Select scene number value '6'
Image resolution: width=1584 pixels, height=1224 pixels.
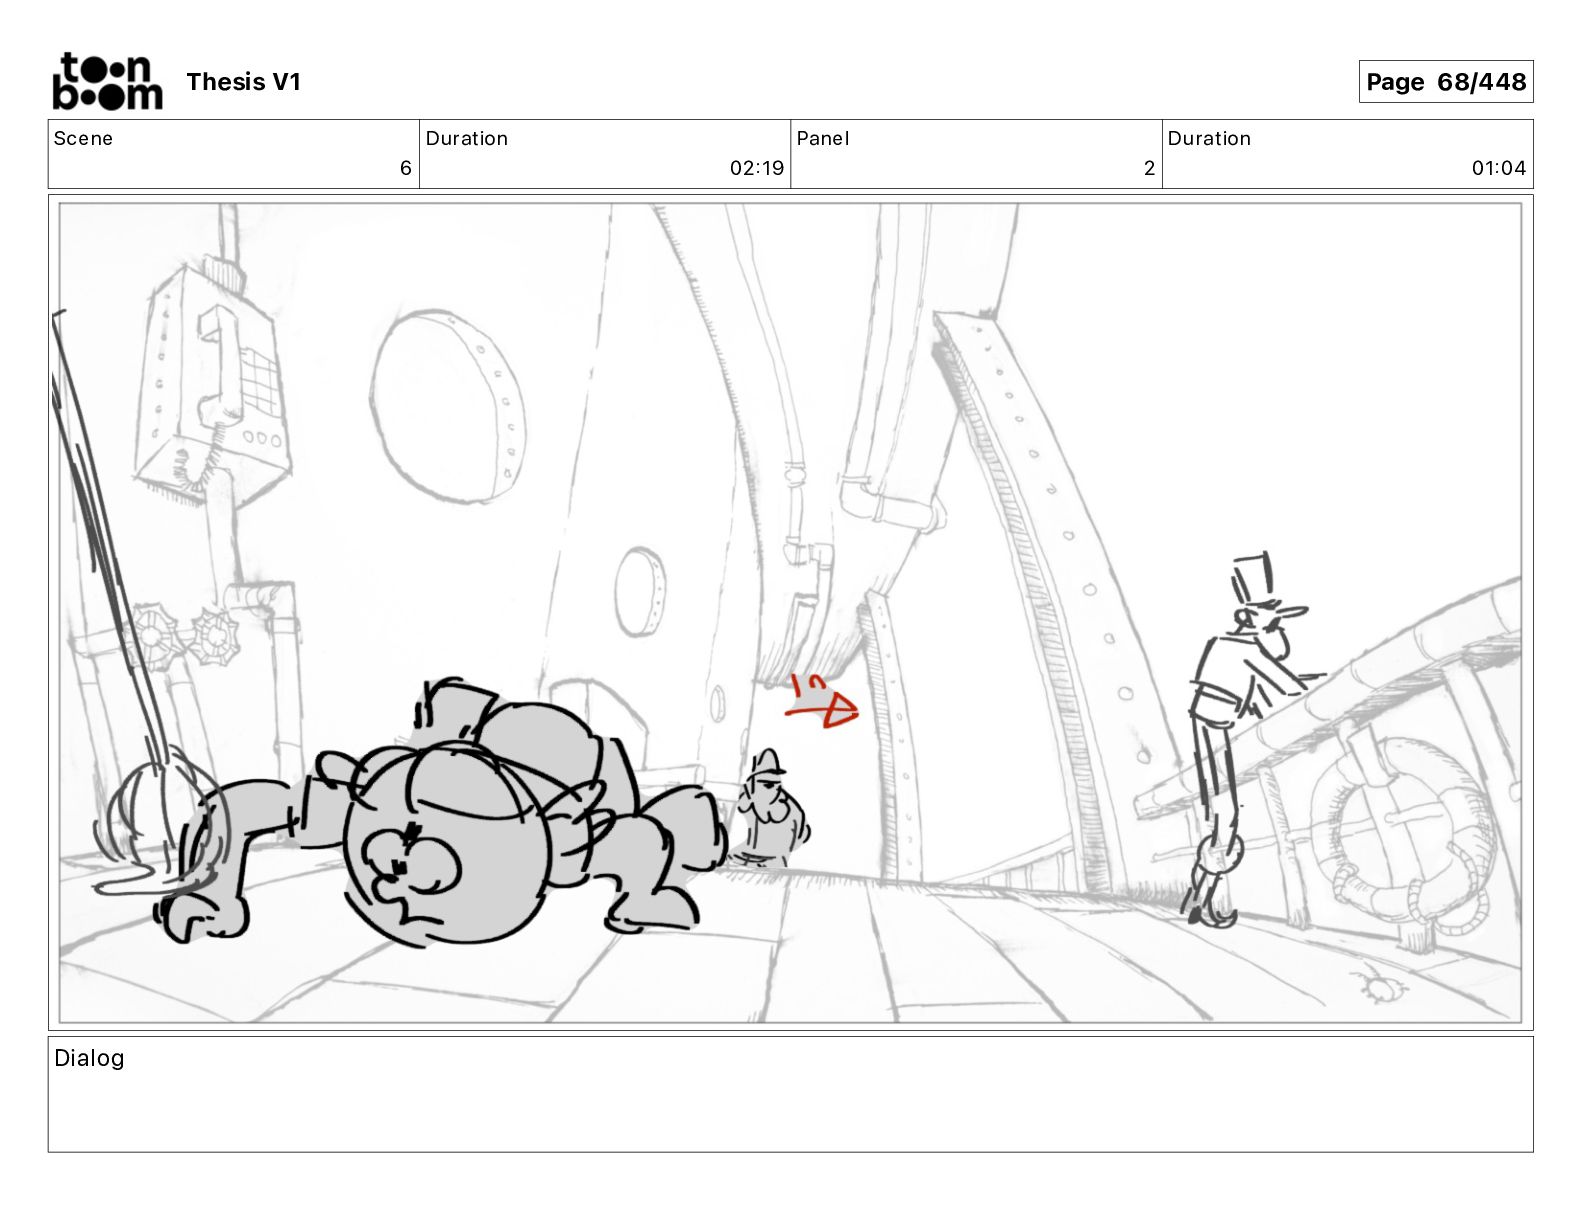tap(405, 168)
